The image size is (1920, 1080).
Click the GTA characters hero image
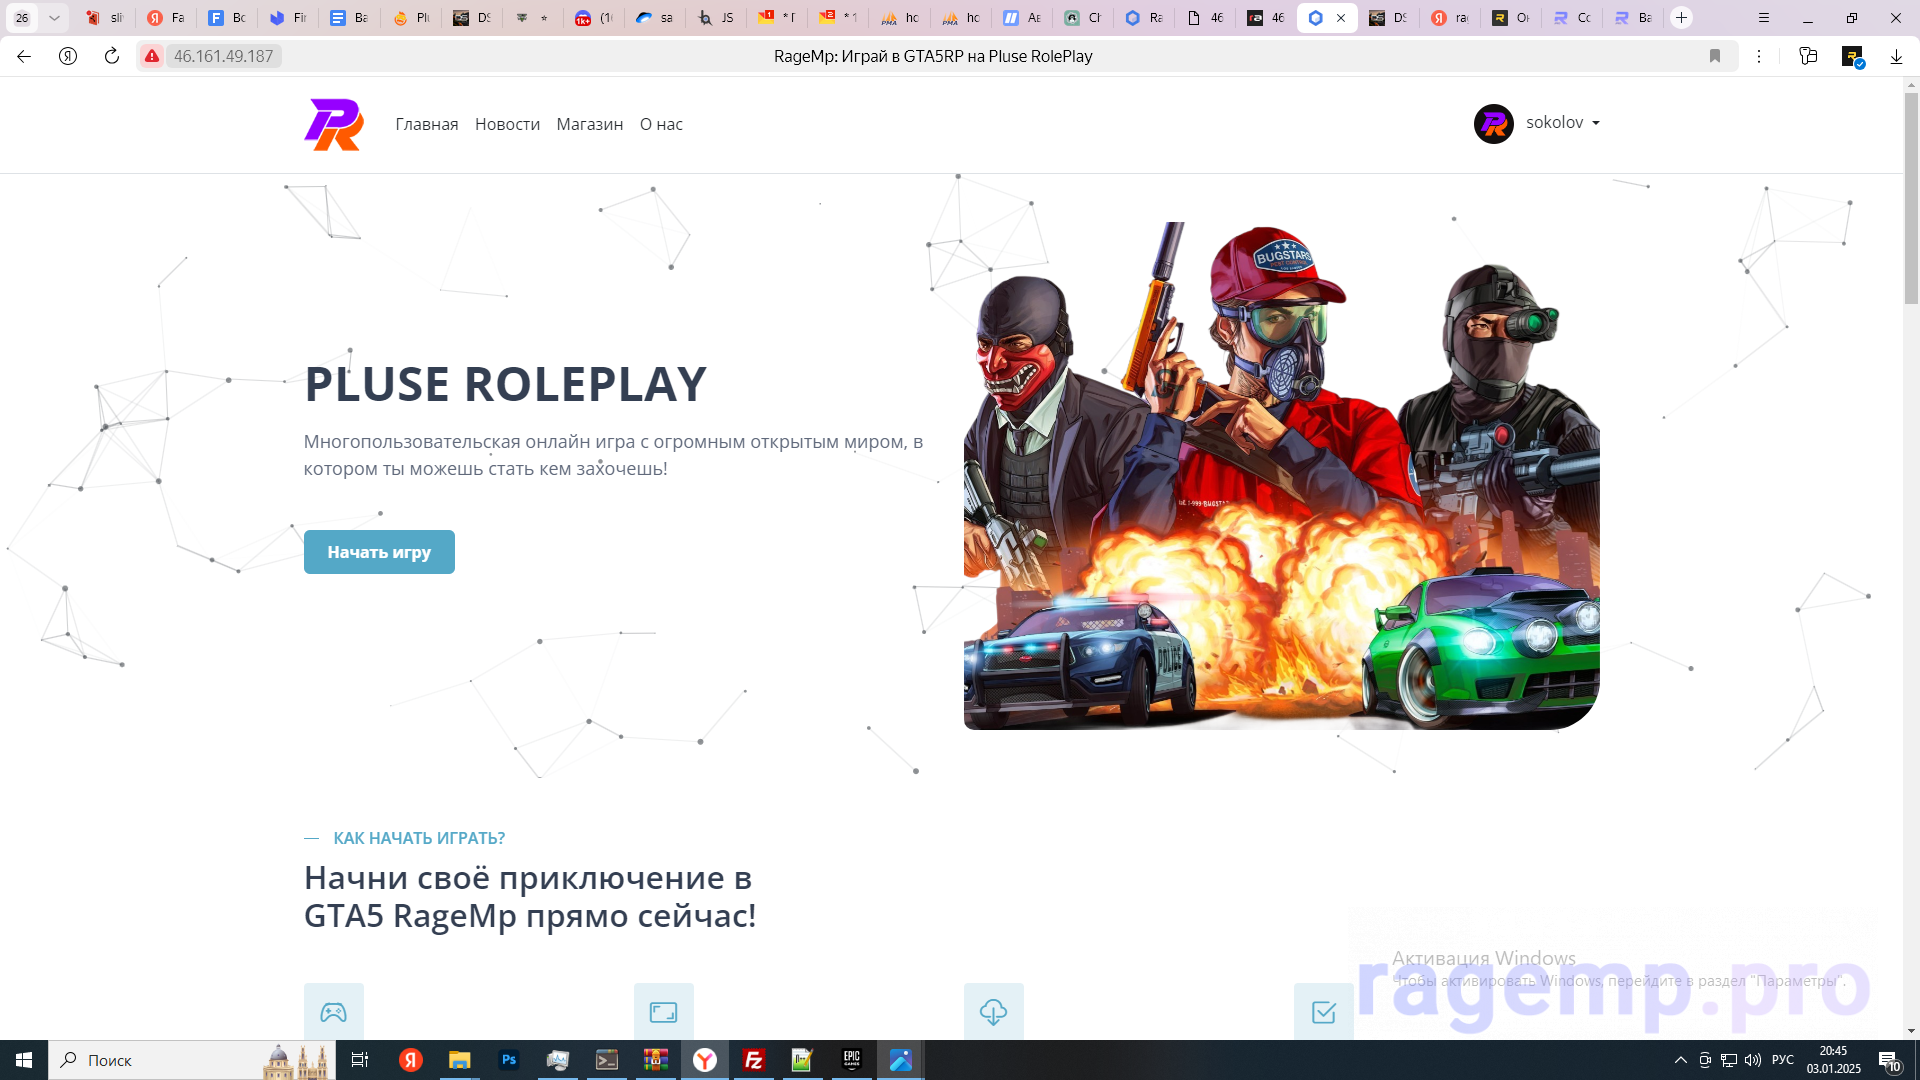click(x=1281, y=476)
